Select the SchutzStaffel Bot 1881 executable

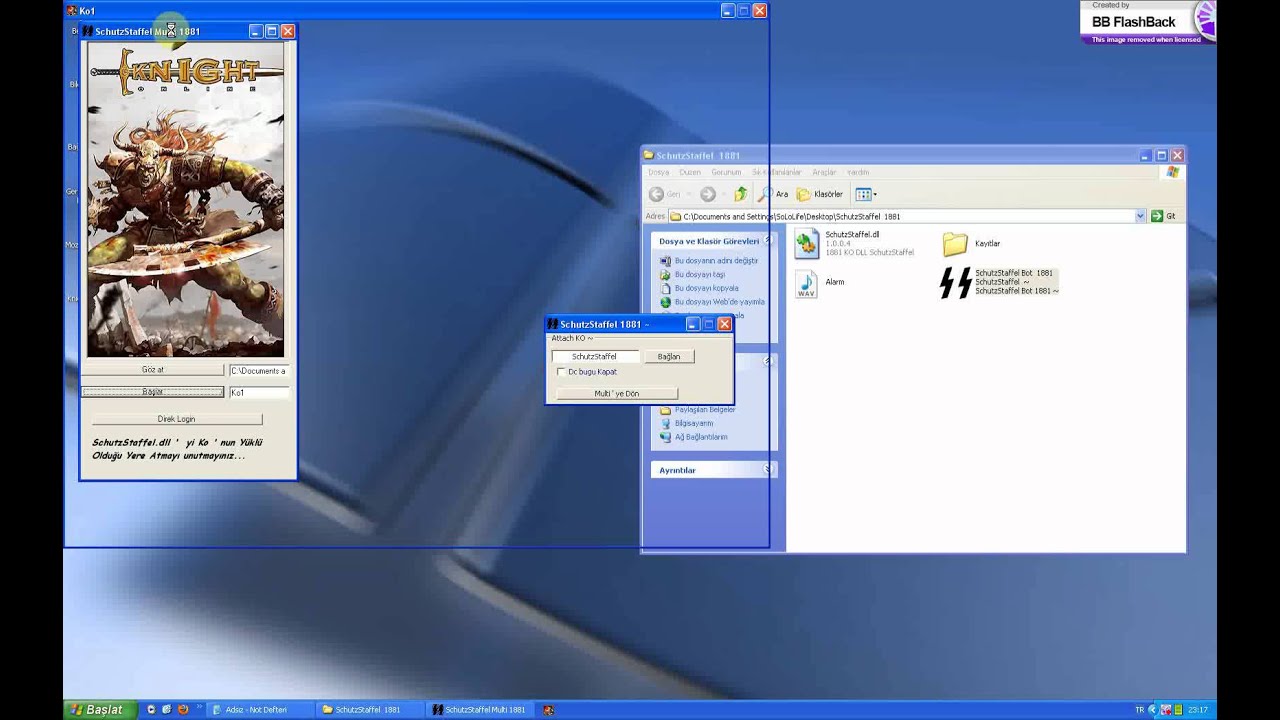[955, 283]
